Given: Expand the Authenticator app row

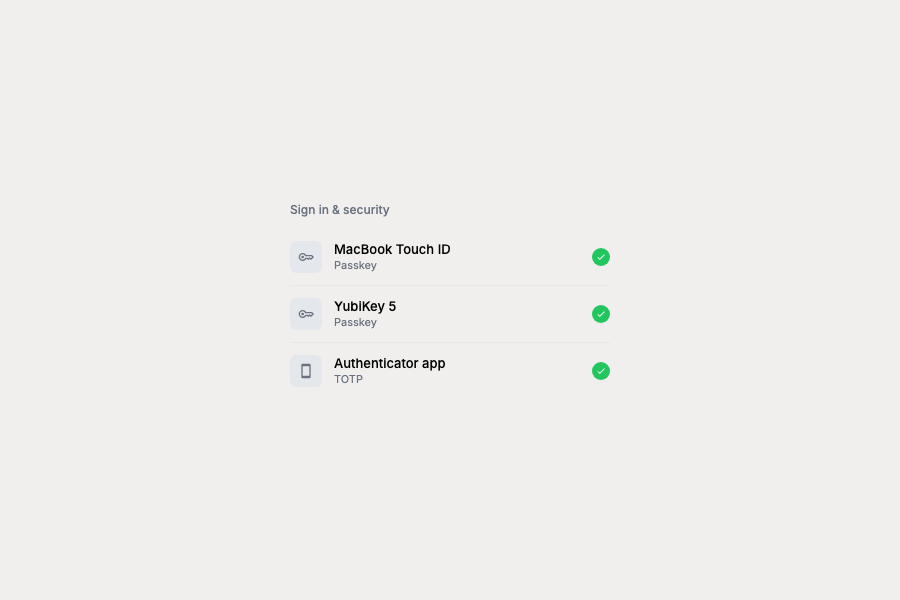Looking at the screenshot, I should 450,370.
